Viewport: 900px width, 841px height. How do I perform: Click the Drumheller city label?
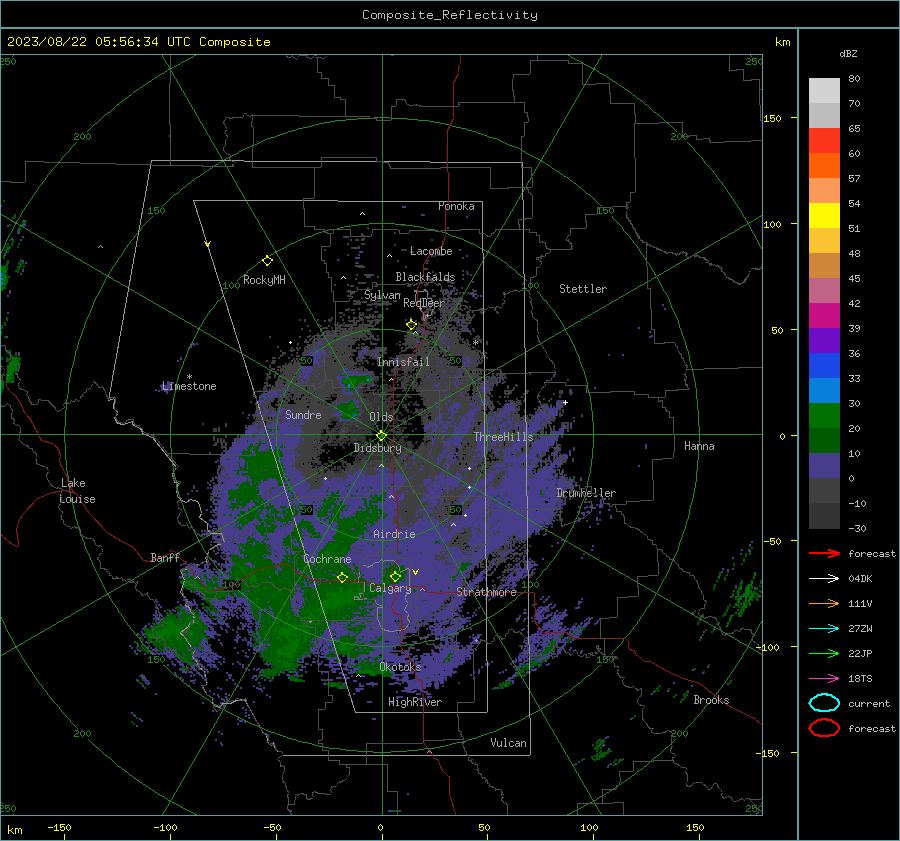pos(586,493)
